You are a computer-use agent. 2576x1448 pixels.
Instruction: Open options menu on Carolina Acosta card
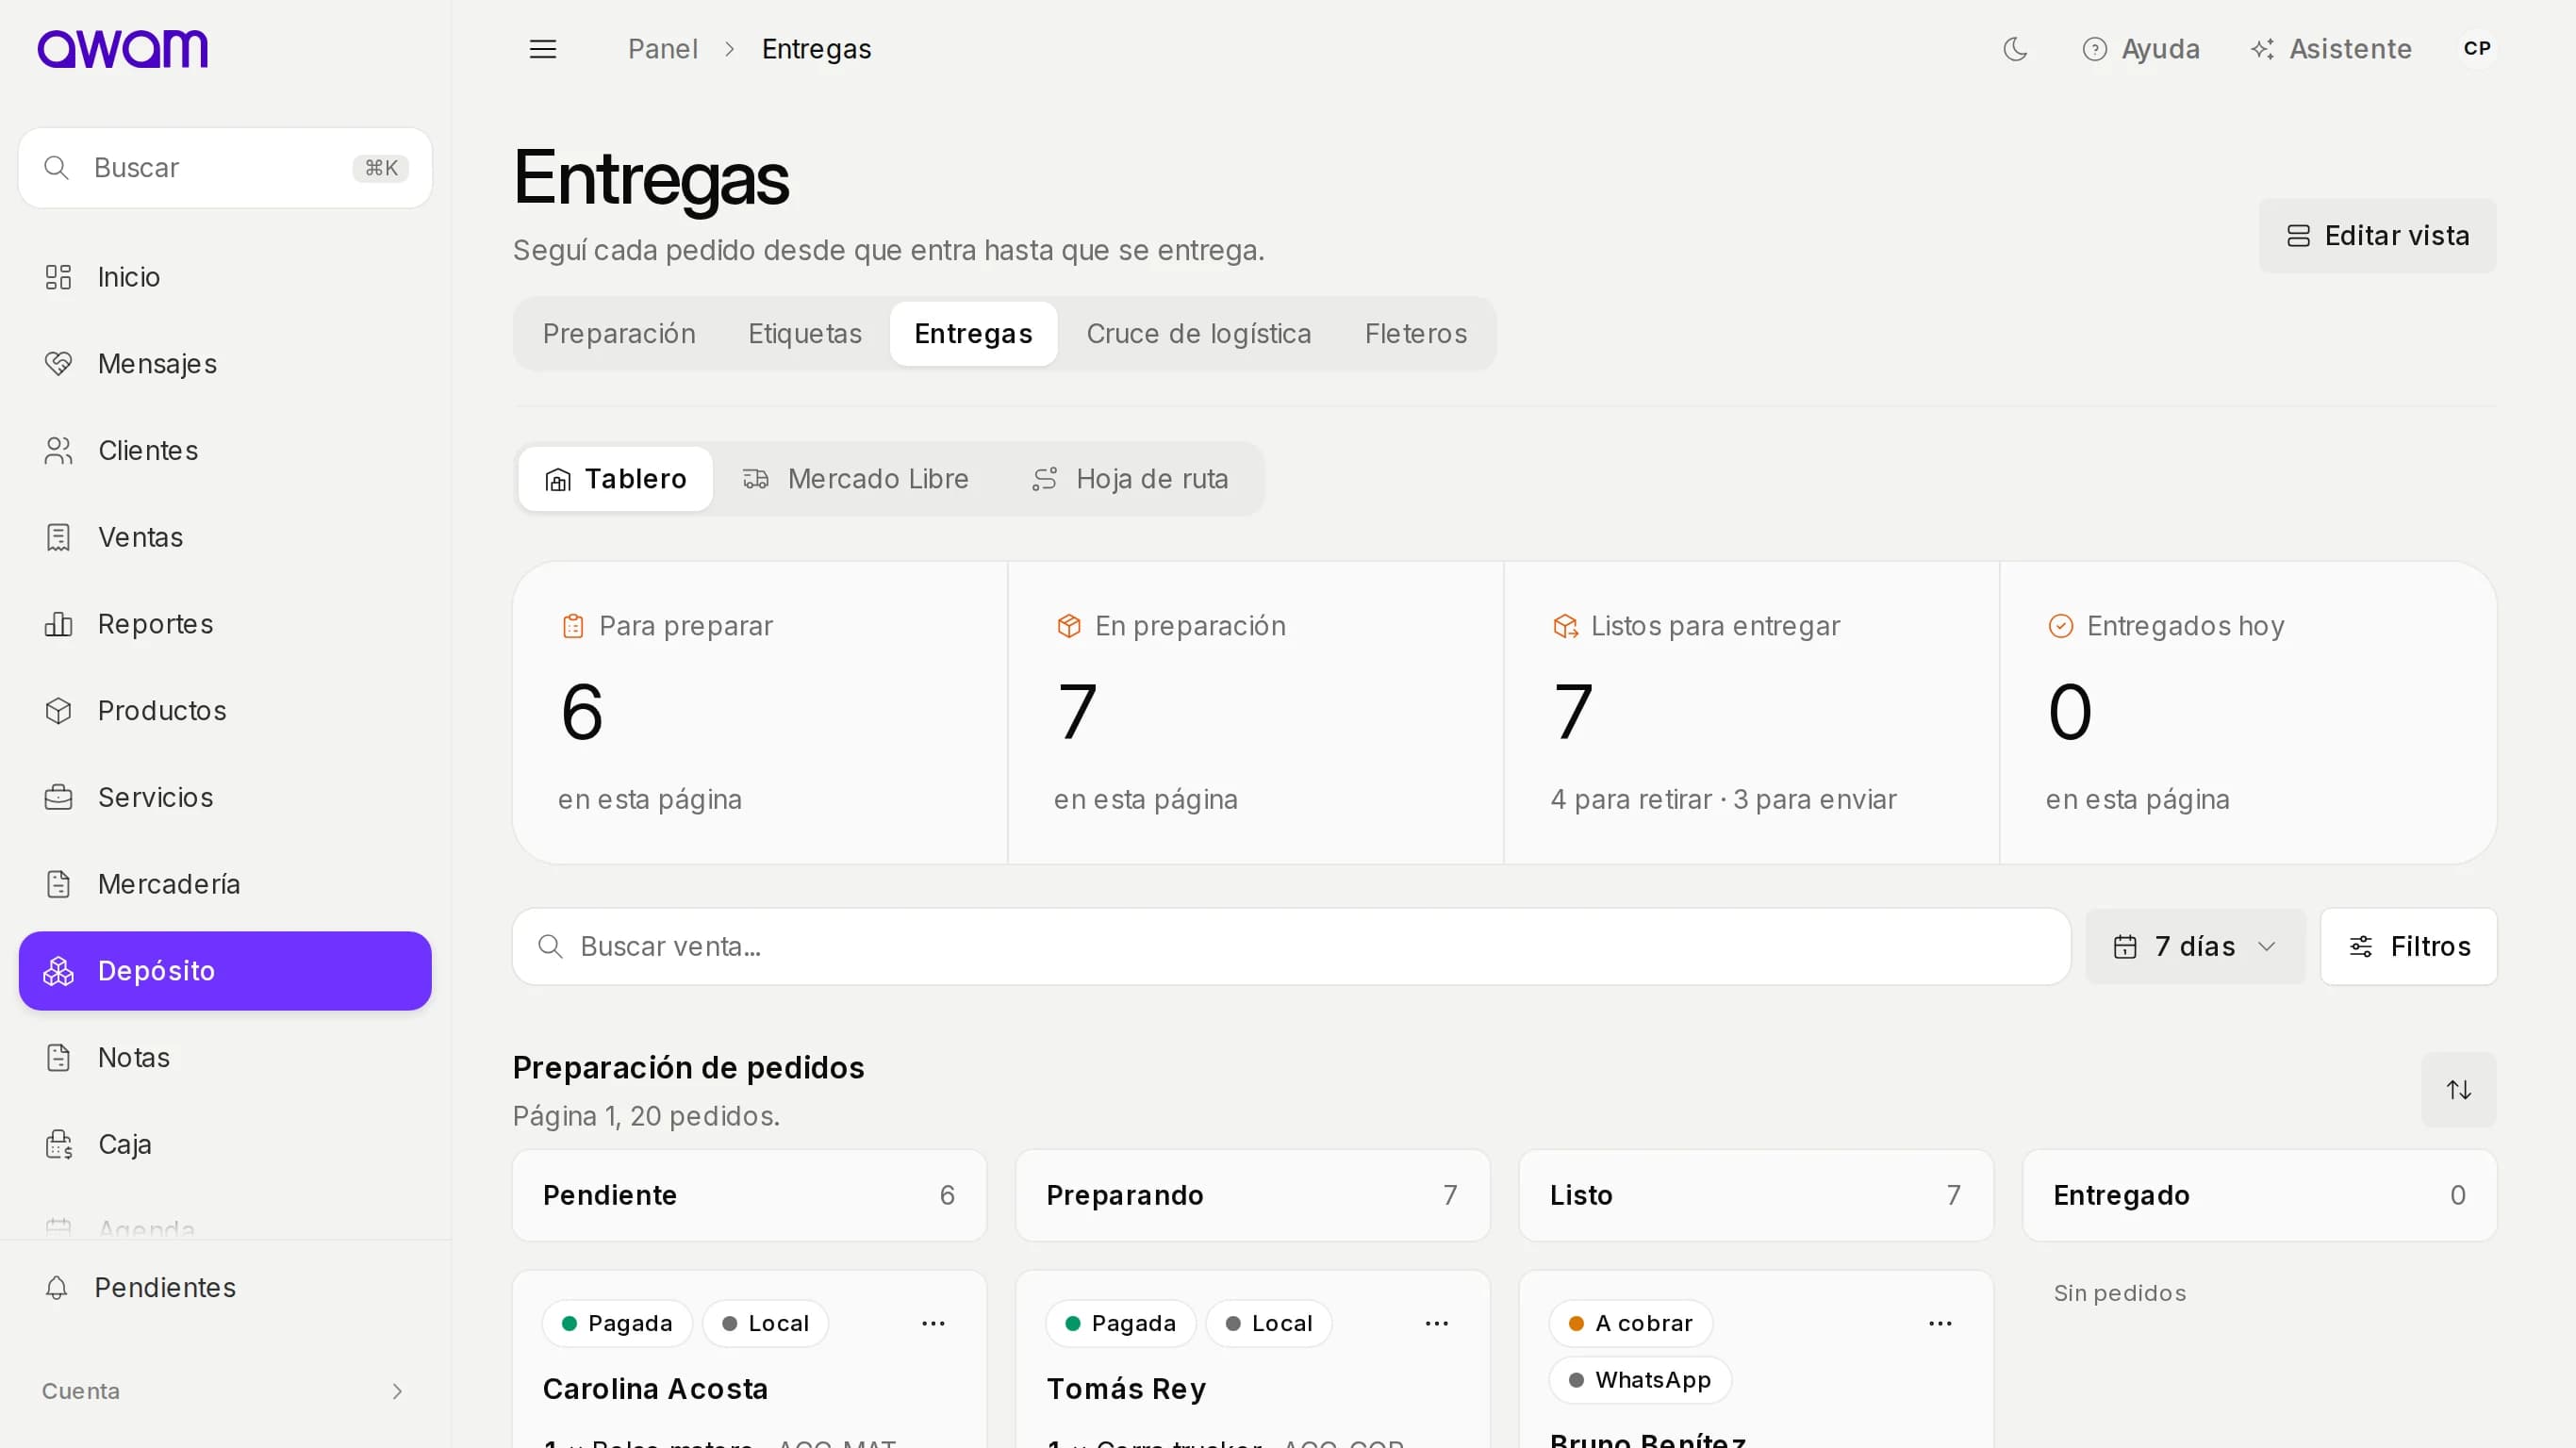[x=933, y=1323]
